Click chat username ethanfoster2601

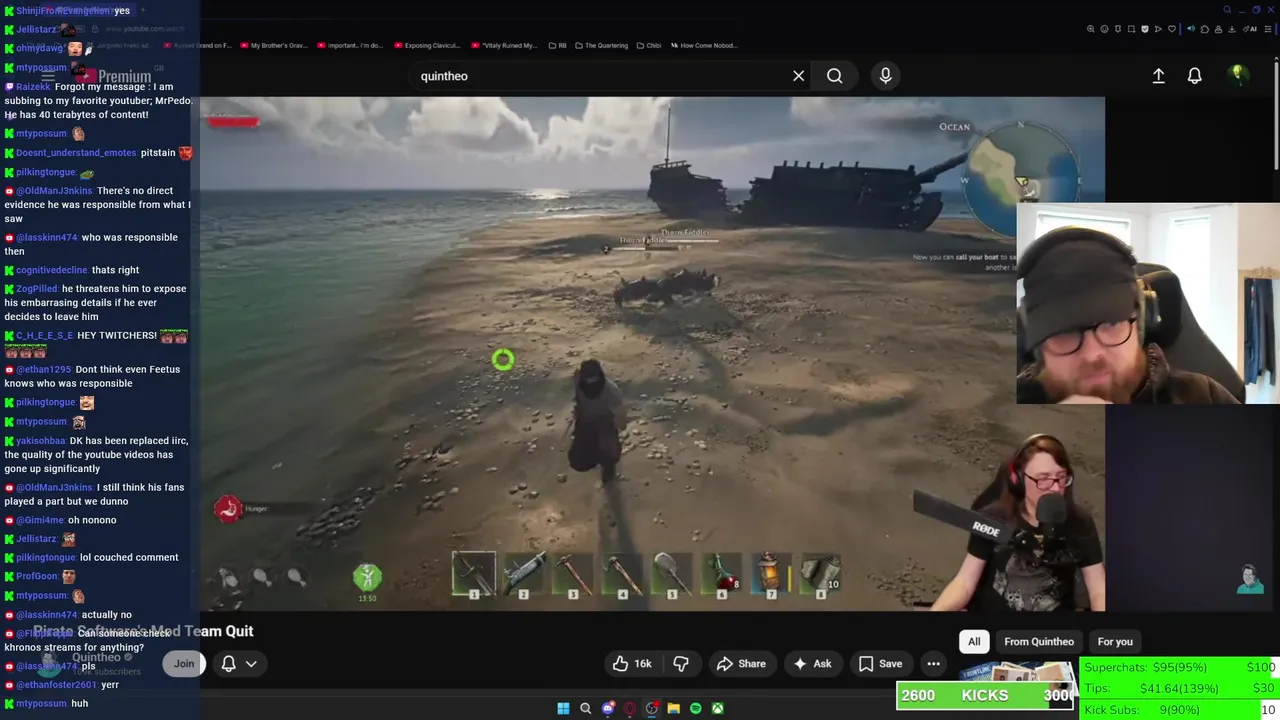pos(56,685)
